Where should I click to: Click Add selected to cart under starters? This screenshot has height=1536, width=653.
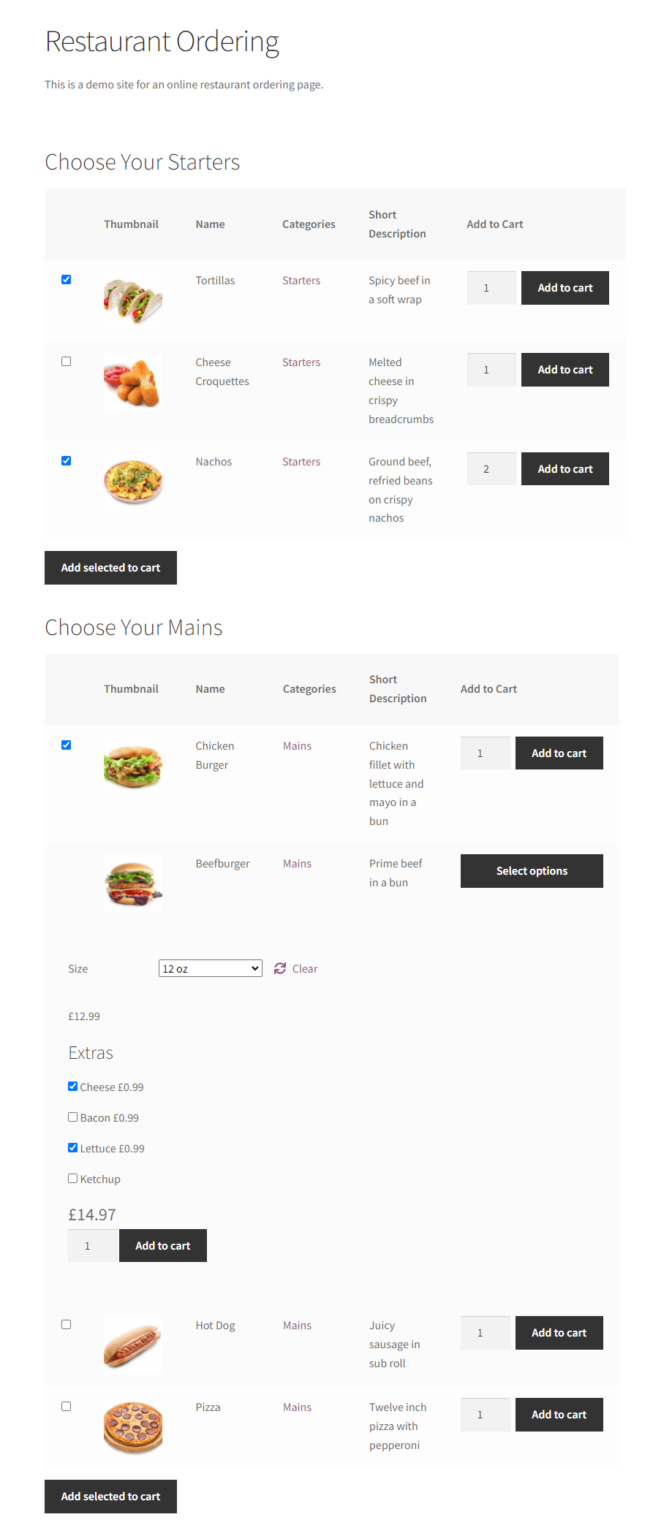click(110, 567)
